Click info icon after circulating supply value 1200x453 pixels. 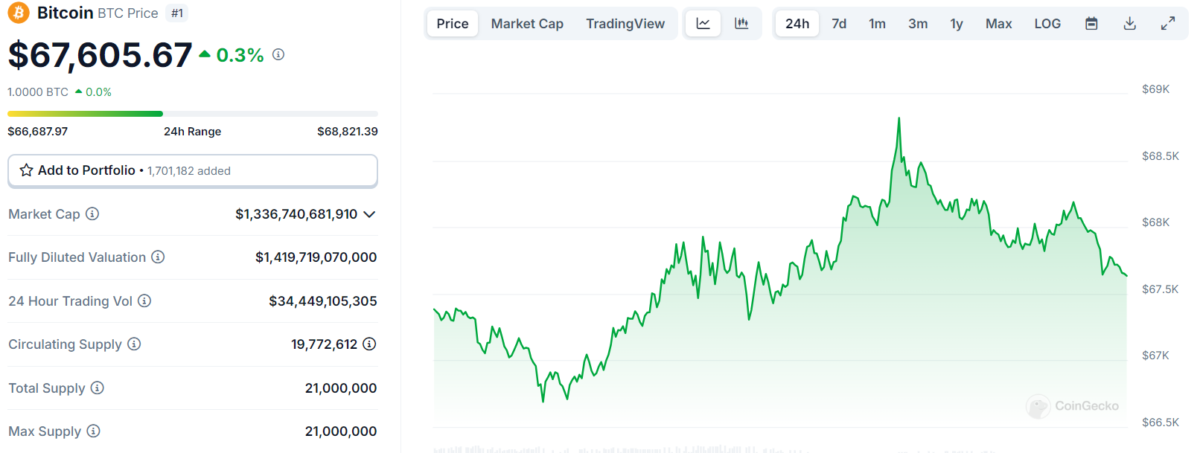click(369, 344)
